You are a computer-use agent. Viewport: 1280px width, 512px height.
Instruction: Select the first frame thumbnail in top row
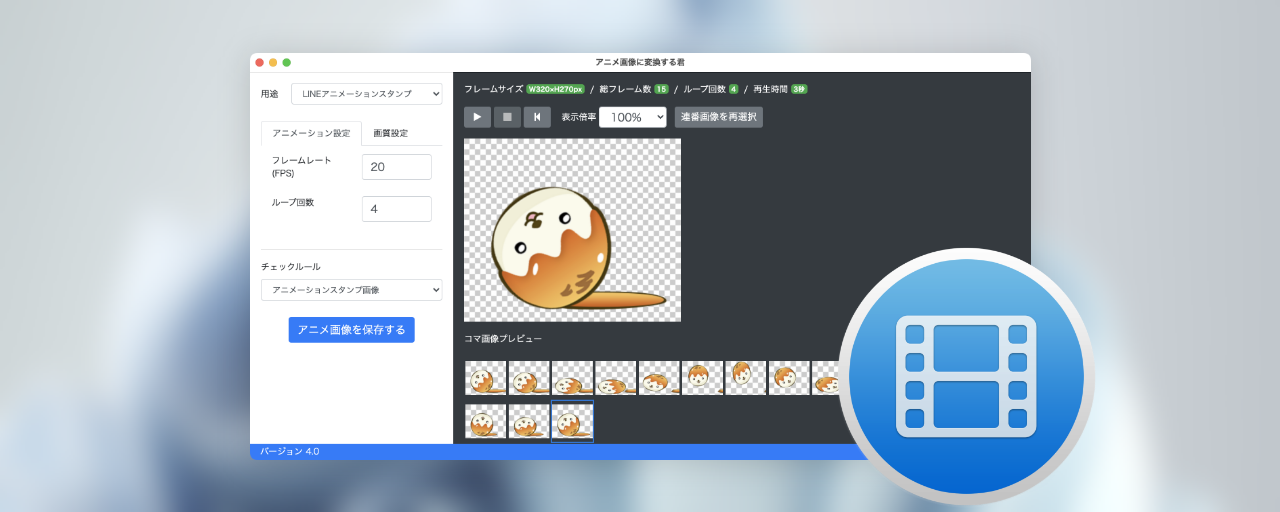485,378
